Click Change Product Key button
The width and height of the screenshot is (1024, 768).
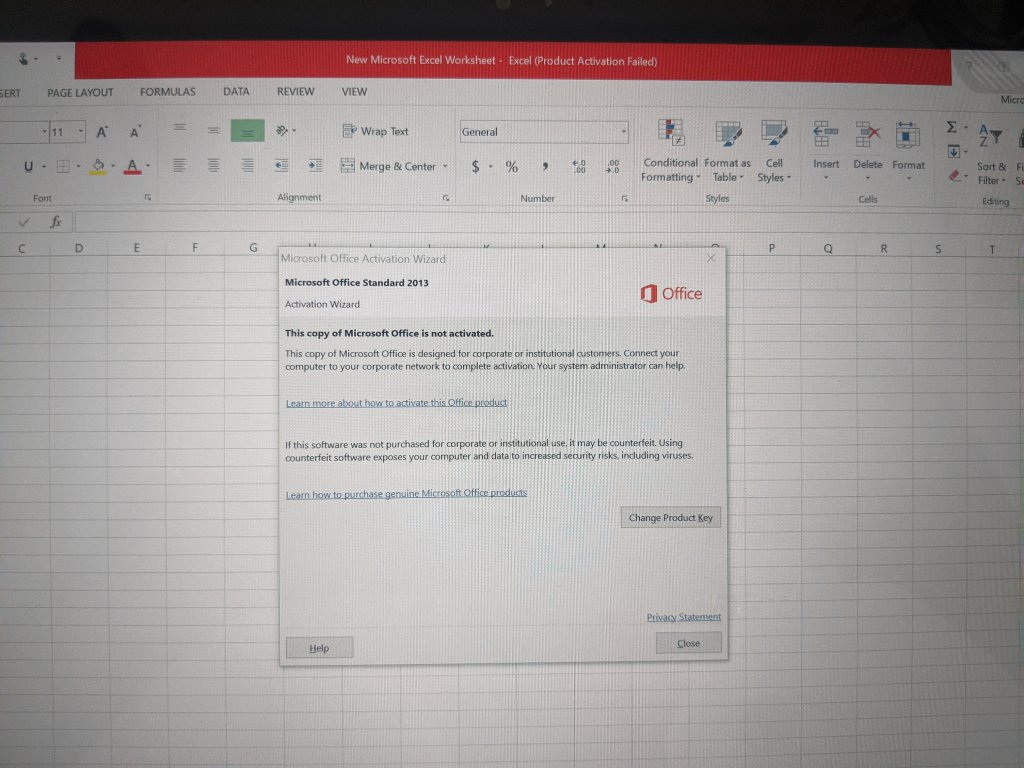pos(671,517)
